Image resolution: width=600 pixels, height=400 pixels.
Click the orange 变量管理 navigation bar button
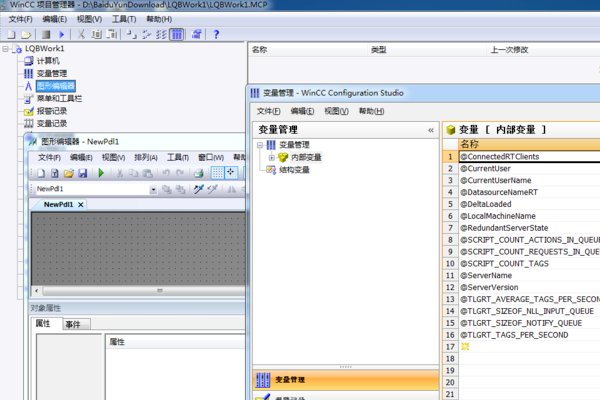coord(346,380)
